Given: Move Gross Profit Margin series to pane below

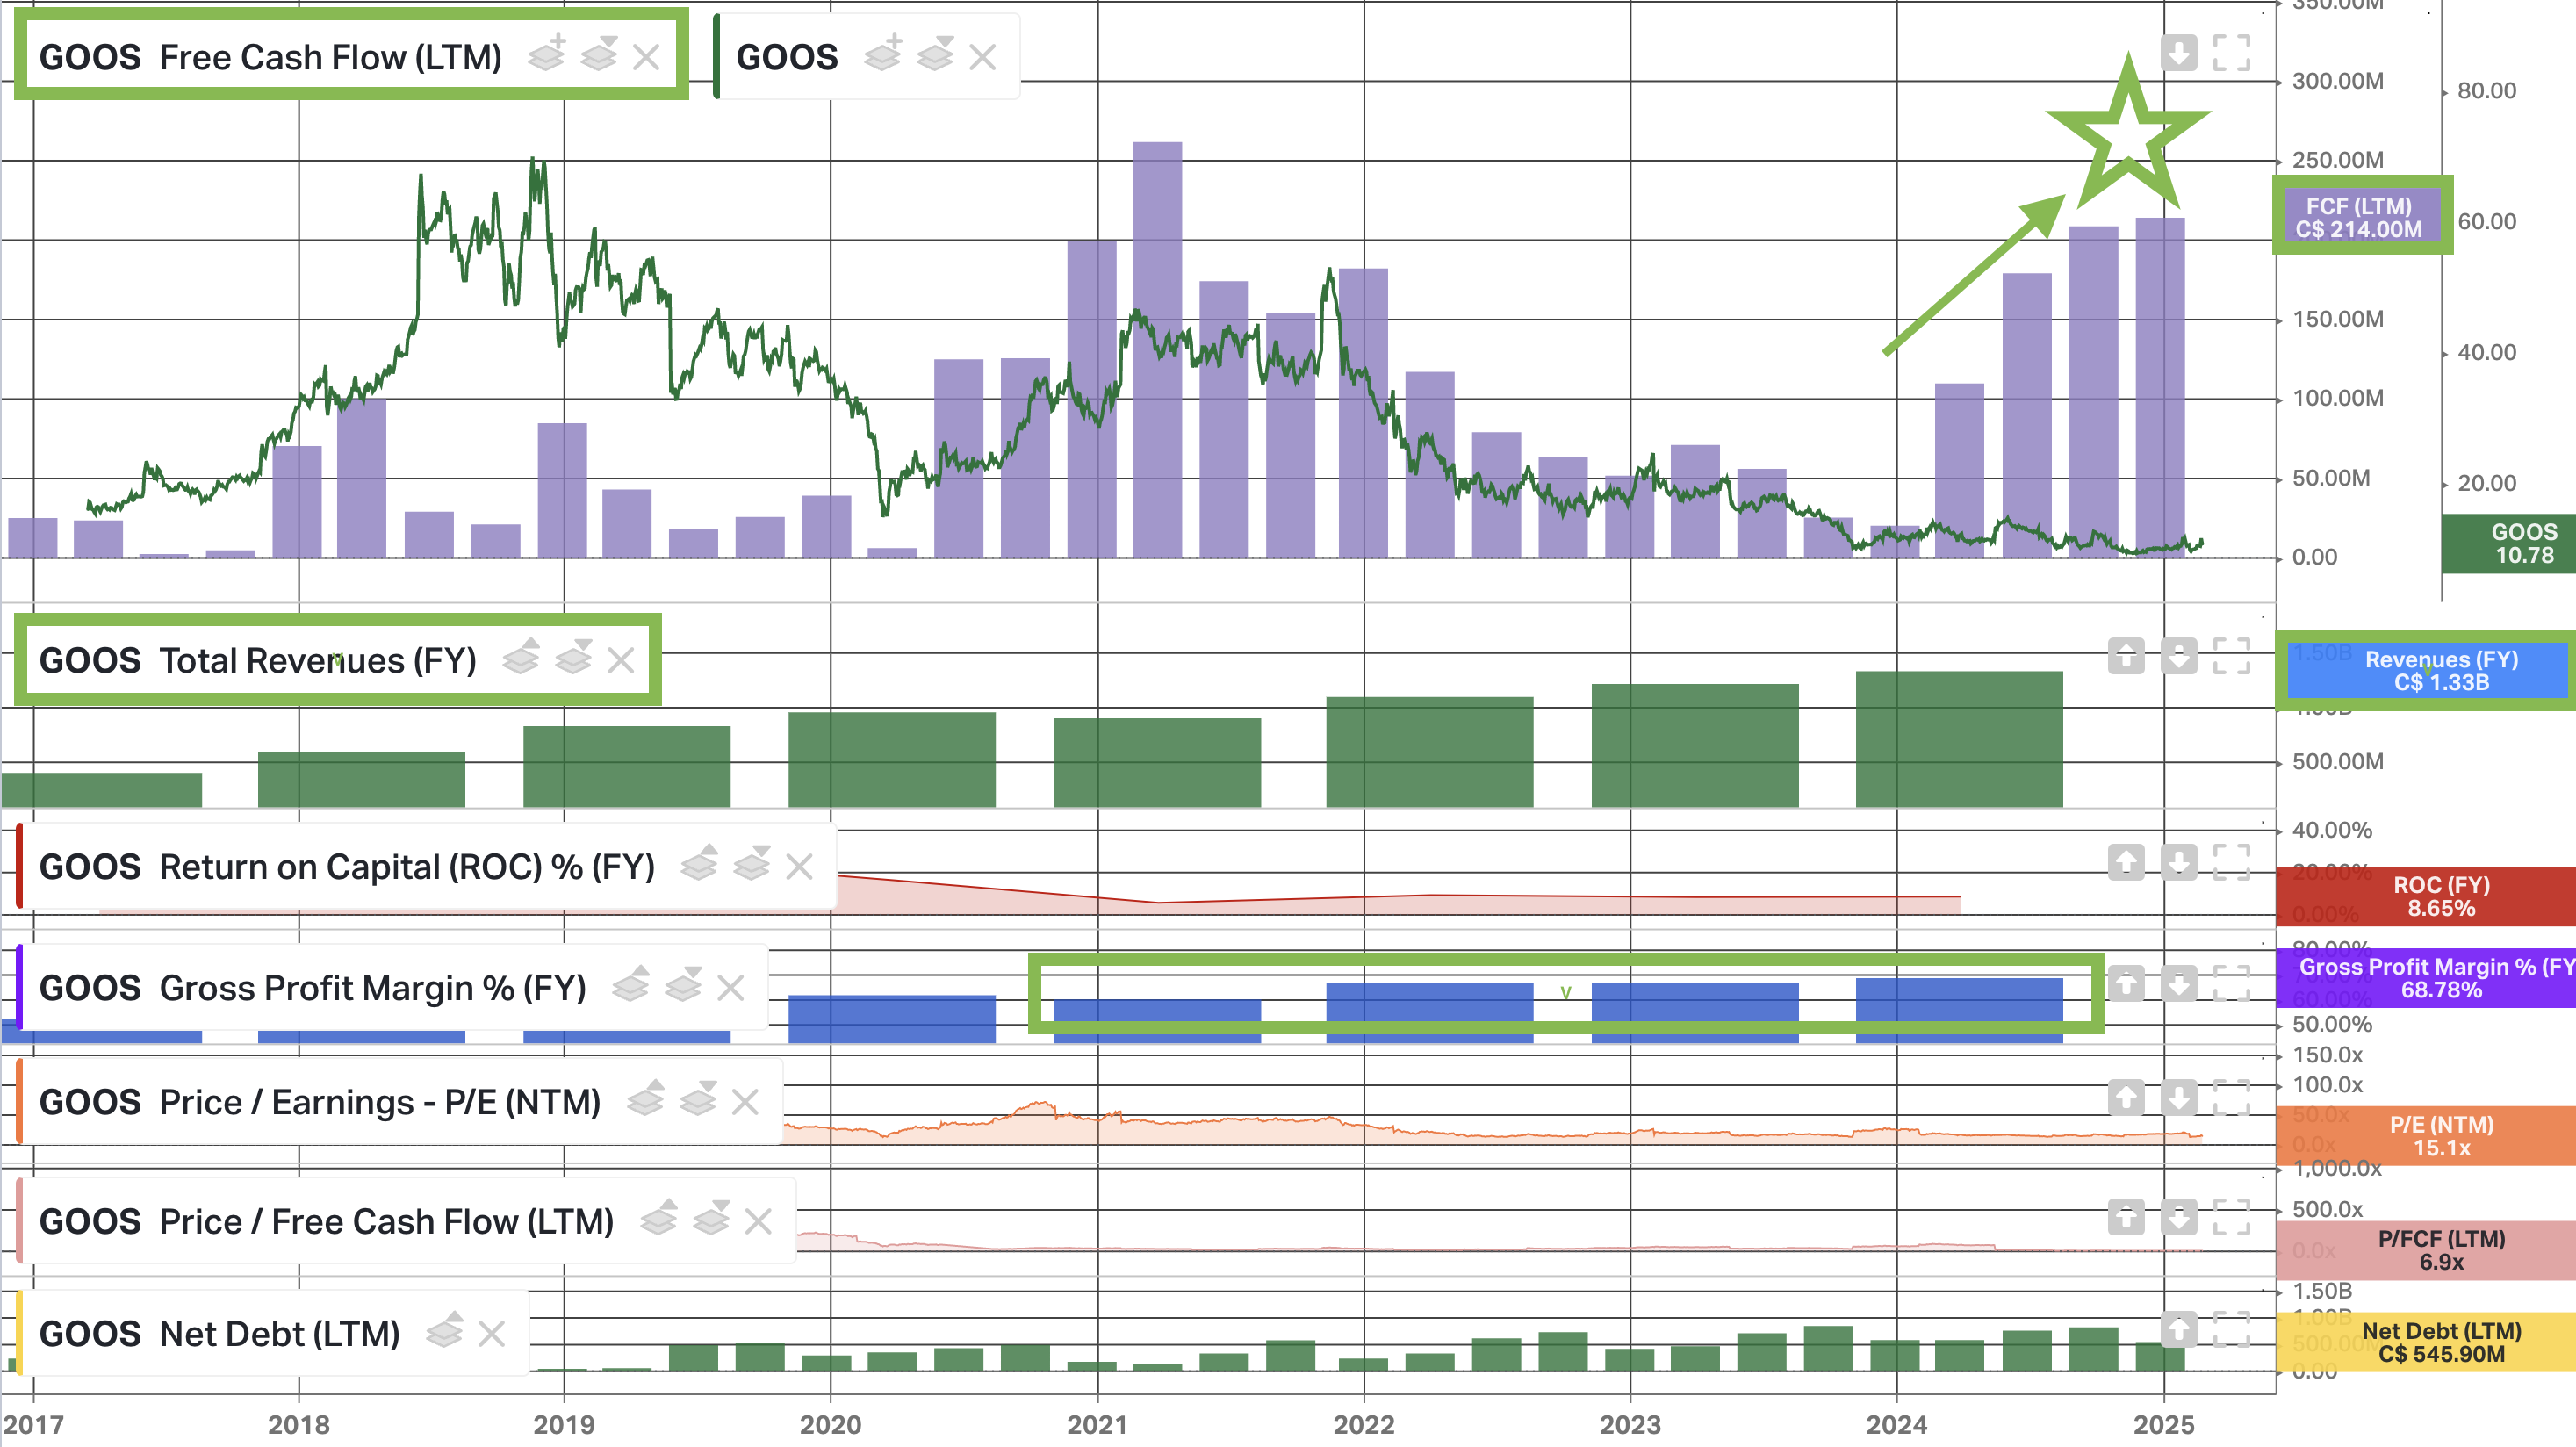Looking at the screenshot, I should click(x=683, y=985).
